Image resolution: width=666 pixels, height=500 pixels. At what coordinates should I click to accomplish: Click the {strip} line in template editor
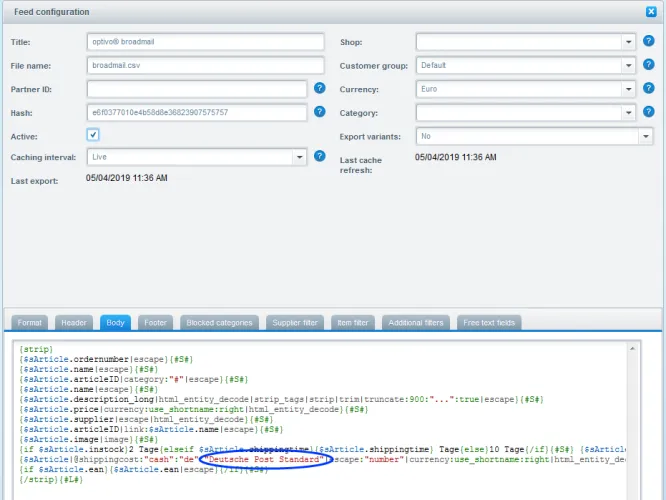click(x=36, y=349)
